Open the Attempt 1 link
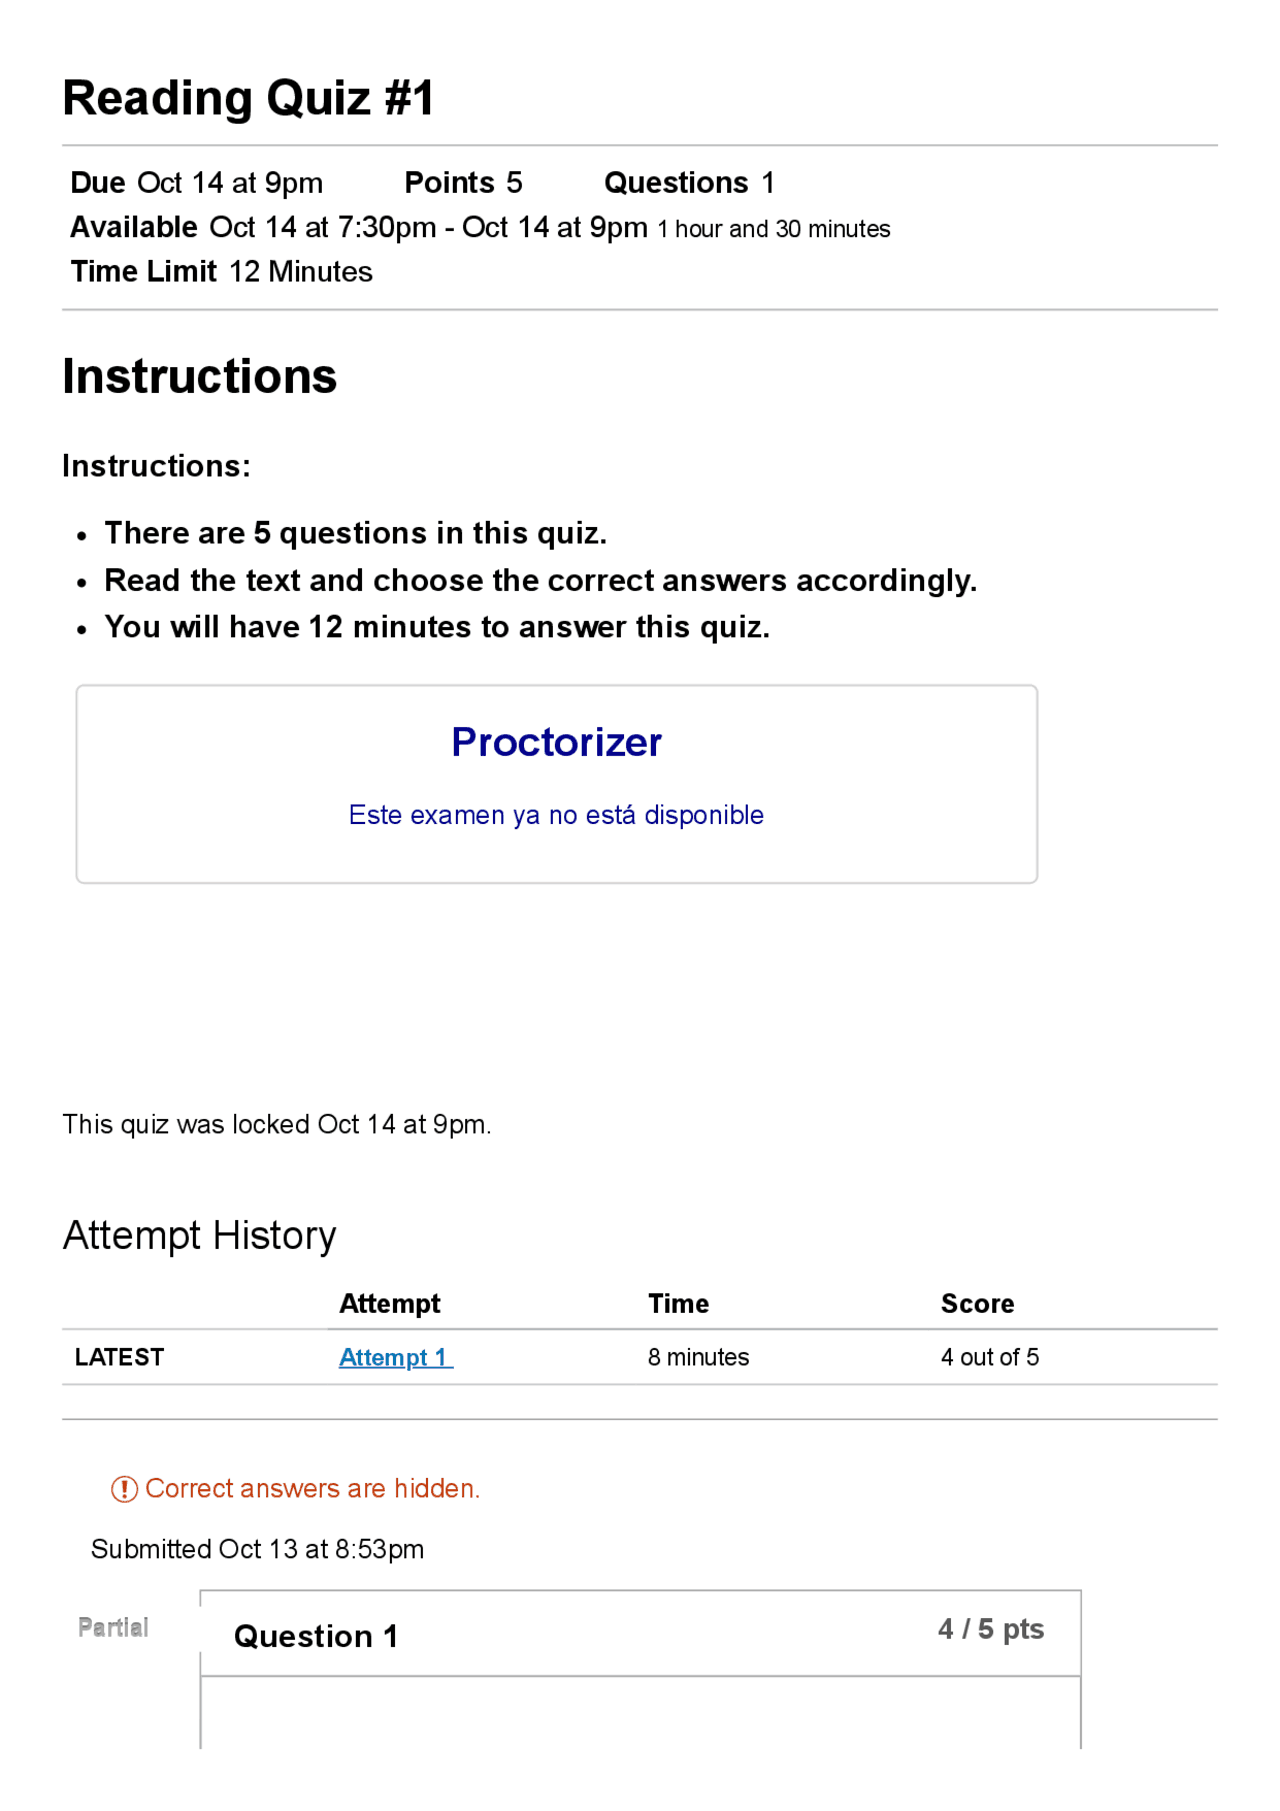 395,1357
